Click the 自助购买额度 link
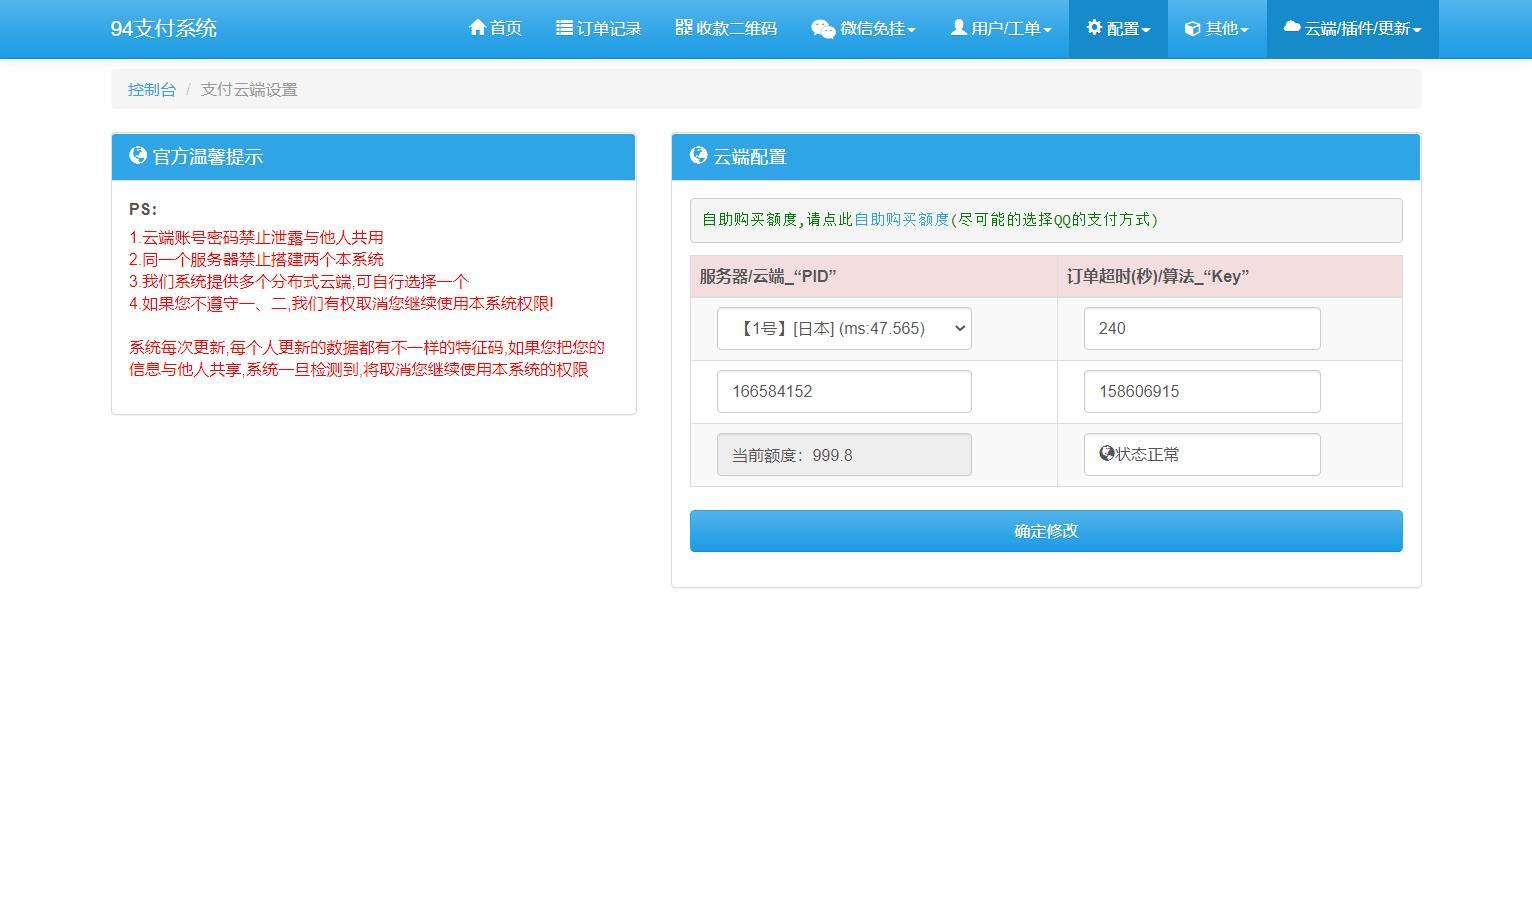 click(901, 219)
